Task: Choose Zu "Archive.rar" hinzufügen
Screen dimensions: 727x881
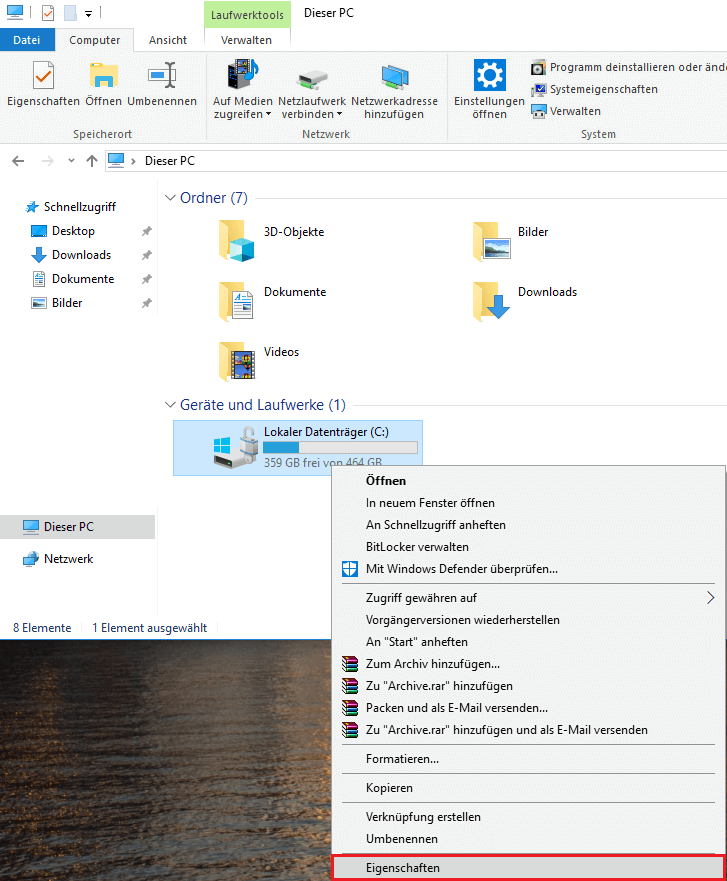Action: coord(528,685)
